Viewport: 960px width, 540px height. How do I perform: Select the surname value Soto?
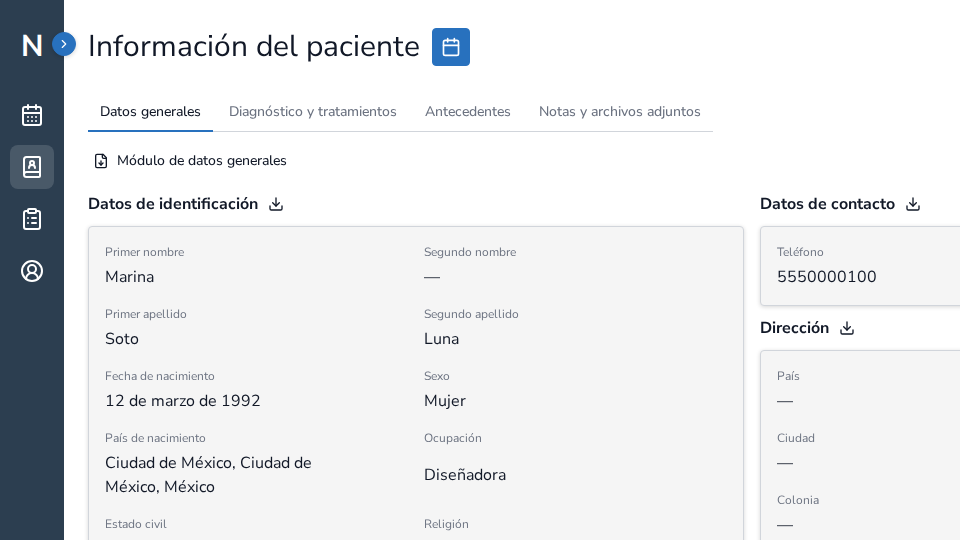click(122, 339)
